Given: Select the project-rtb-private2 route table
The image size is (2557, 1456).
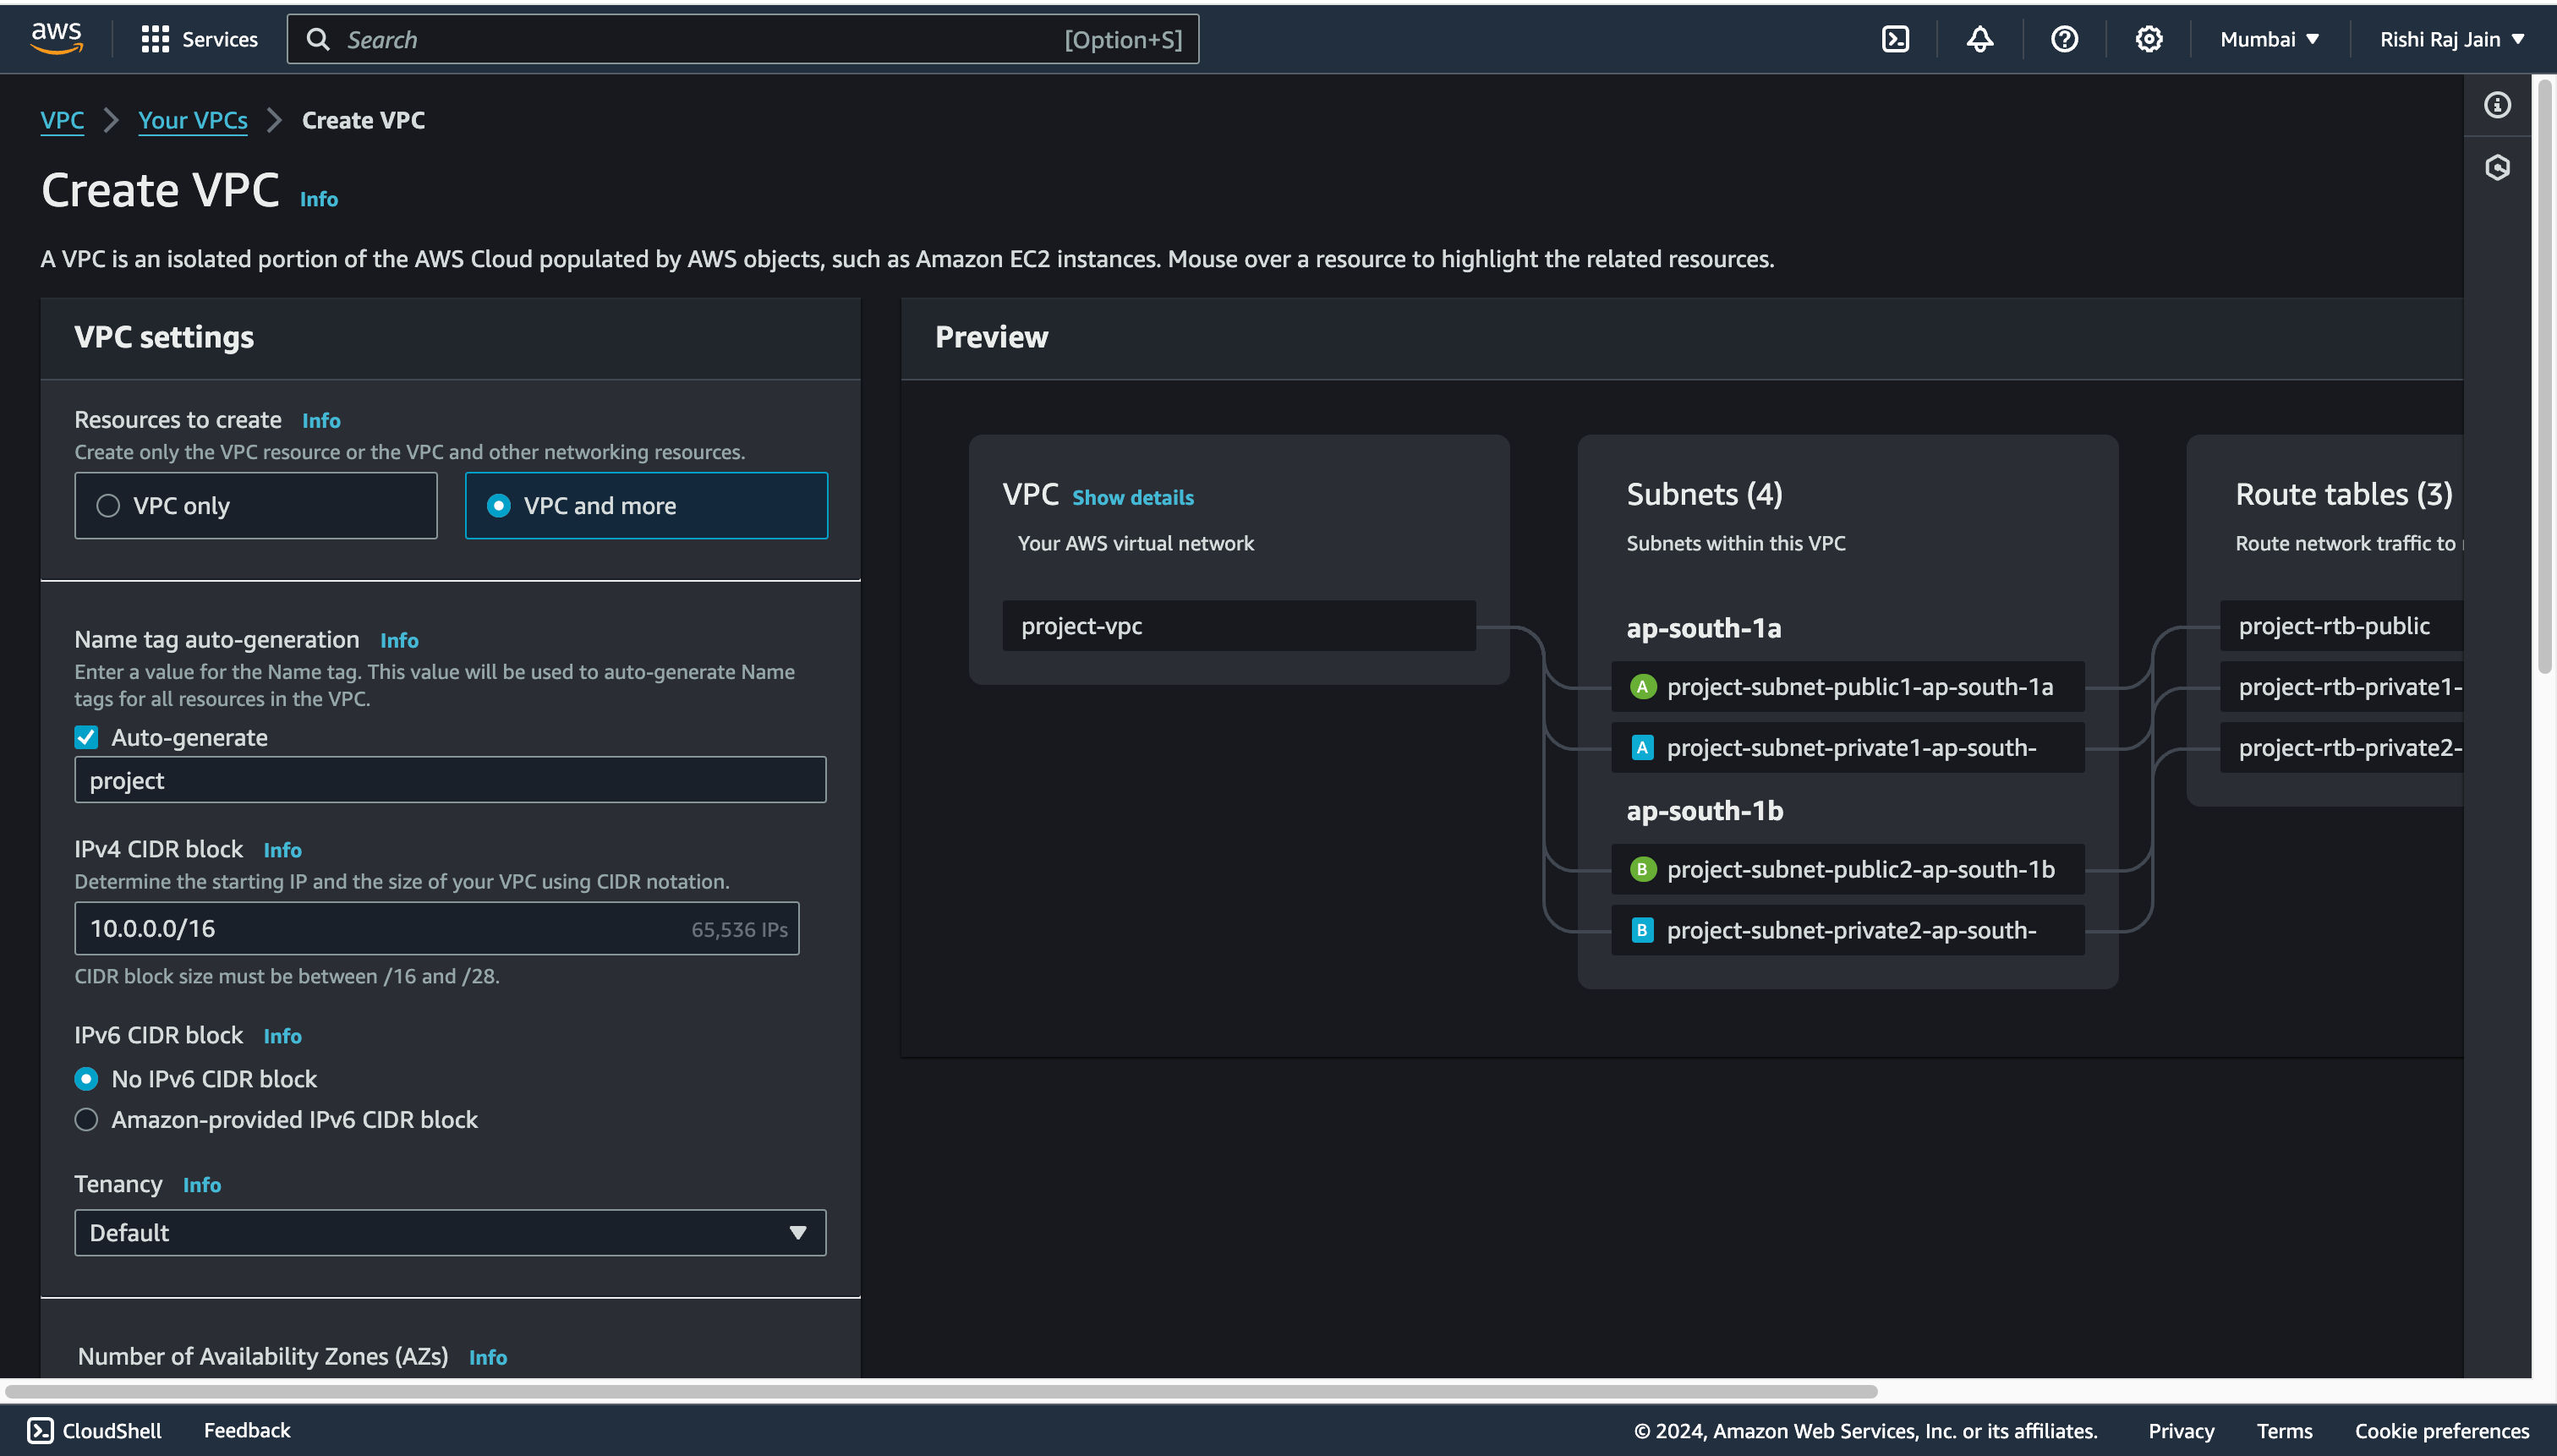Looking at the screenshot, I should (x=2341, y=748).
